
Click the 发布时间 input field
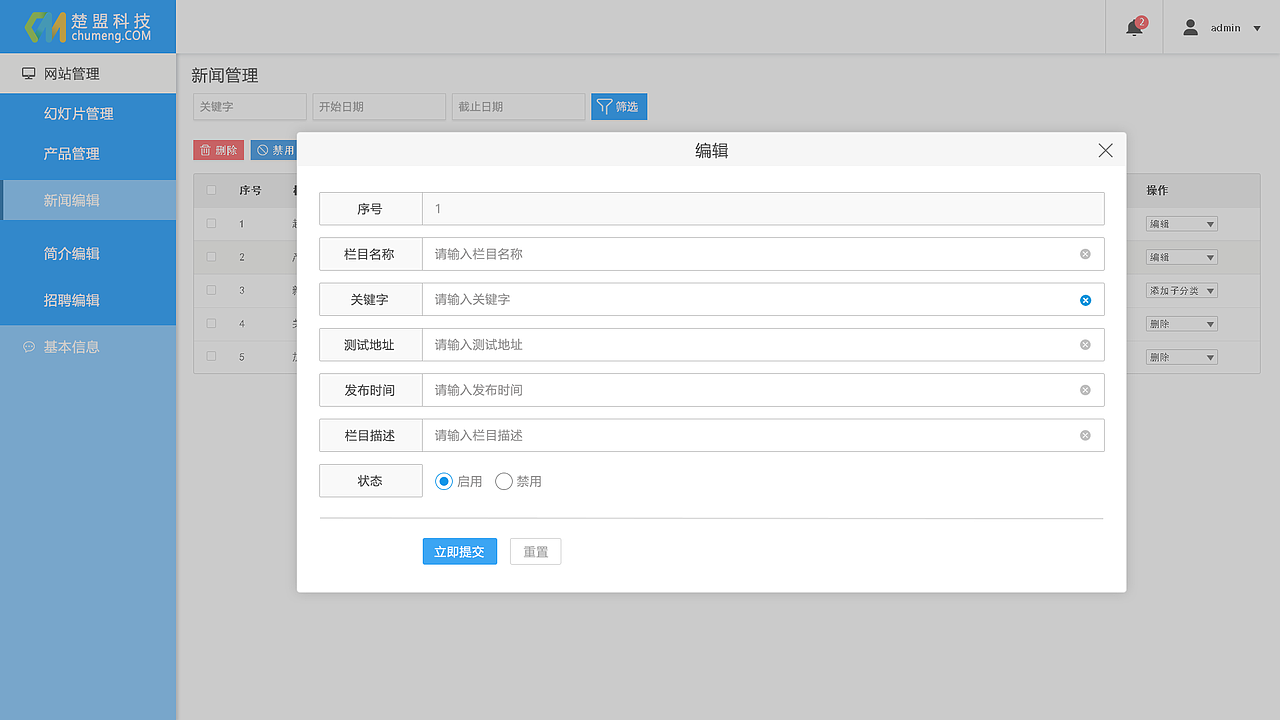coord(763,390)
